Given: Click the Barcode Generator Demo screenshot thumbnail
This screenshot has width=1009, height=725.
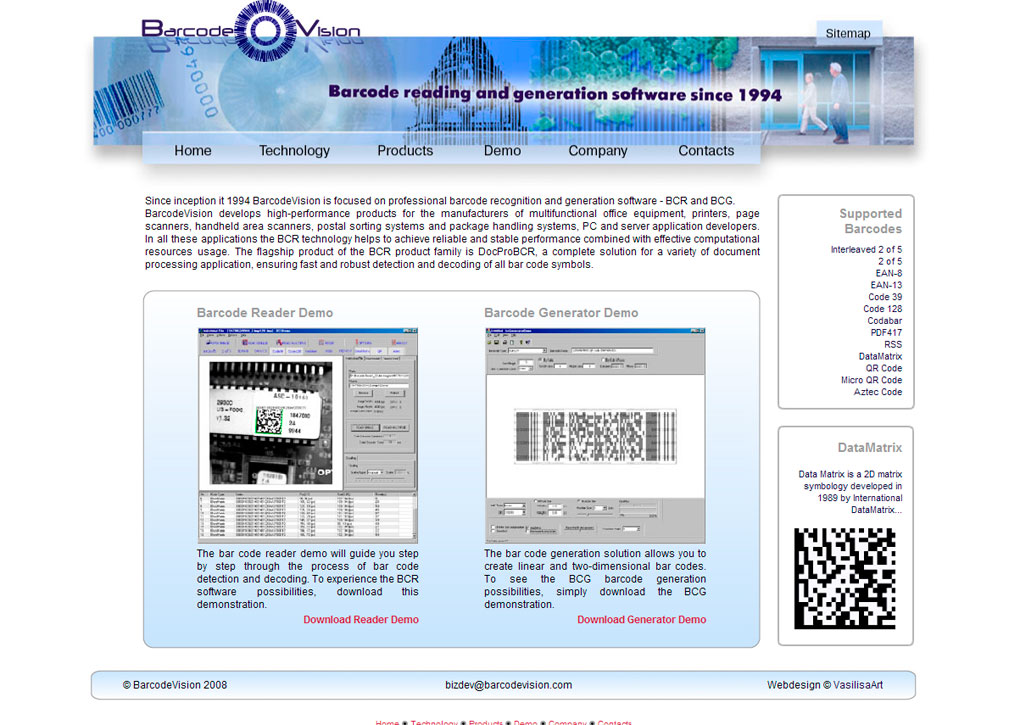Looking at the screenshot, I should [595, 436].
